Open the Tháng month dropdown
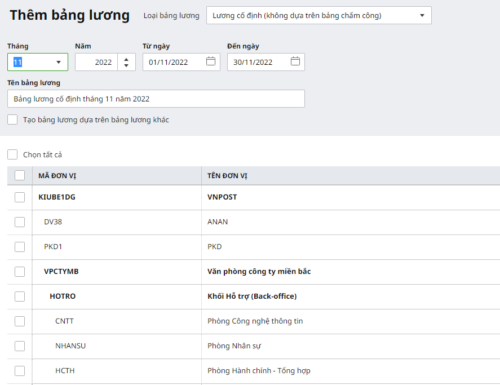 pos(38,62)
